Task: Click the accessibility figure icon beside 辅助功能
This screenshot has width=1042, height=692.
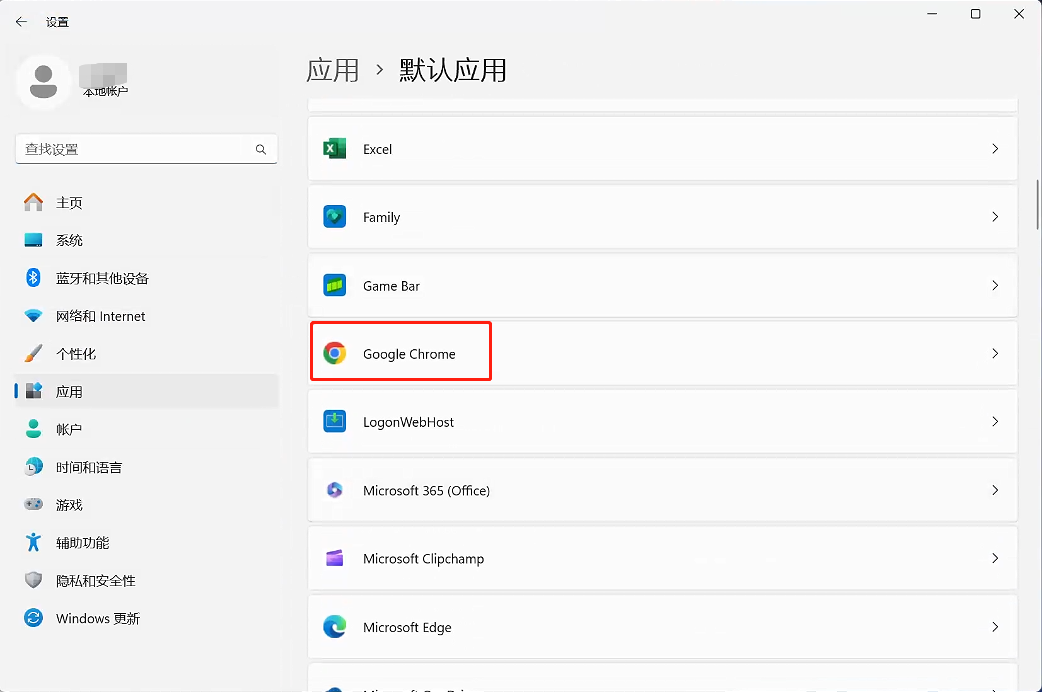Action: click(33, 542)
